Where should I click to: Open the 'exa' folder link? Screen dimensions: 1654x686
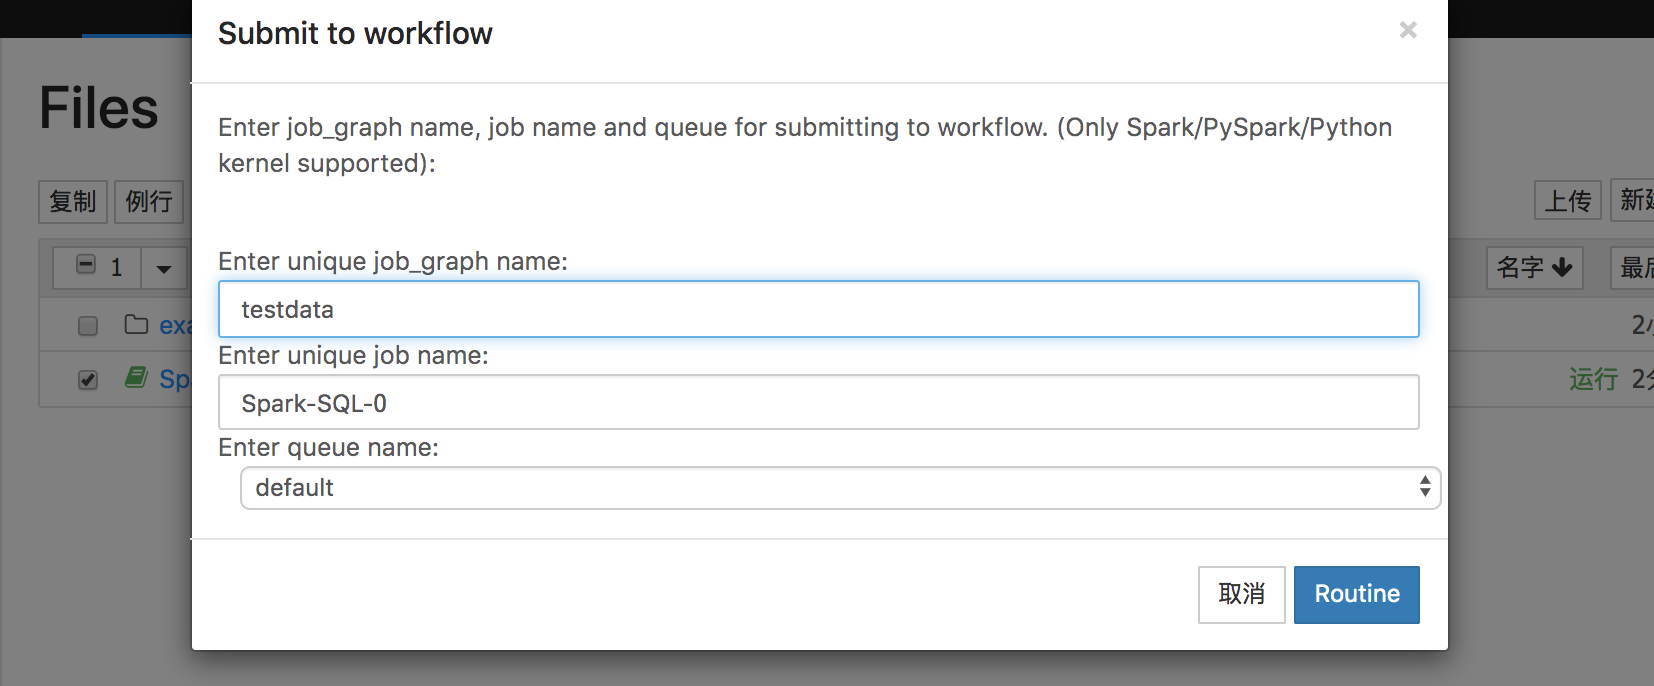(174, 326)
